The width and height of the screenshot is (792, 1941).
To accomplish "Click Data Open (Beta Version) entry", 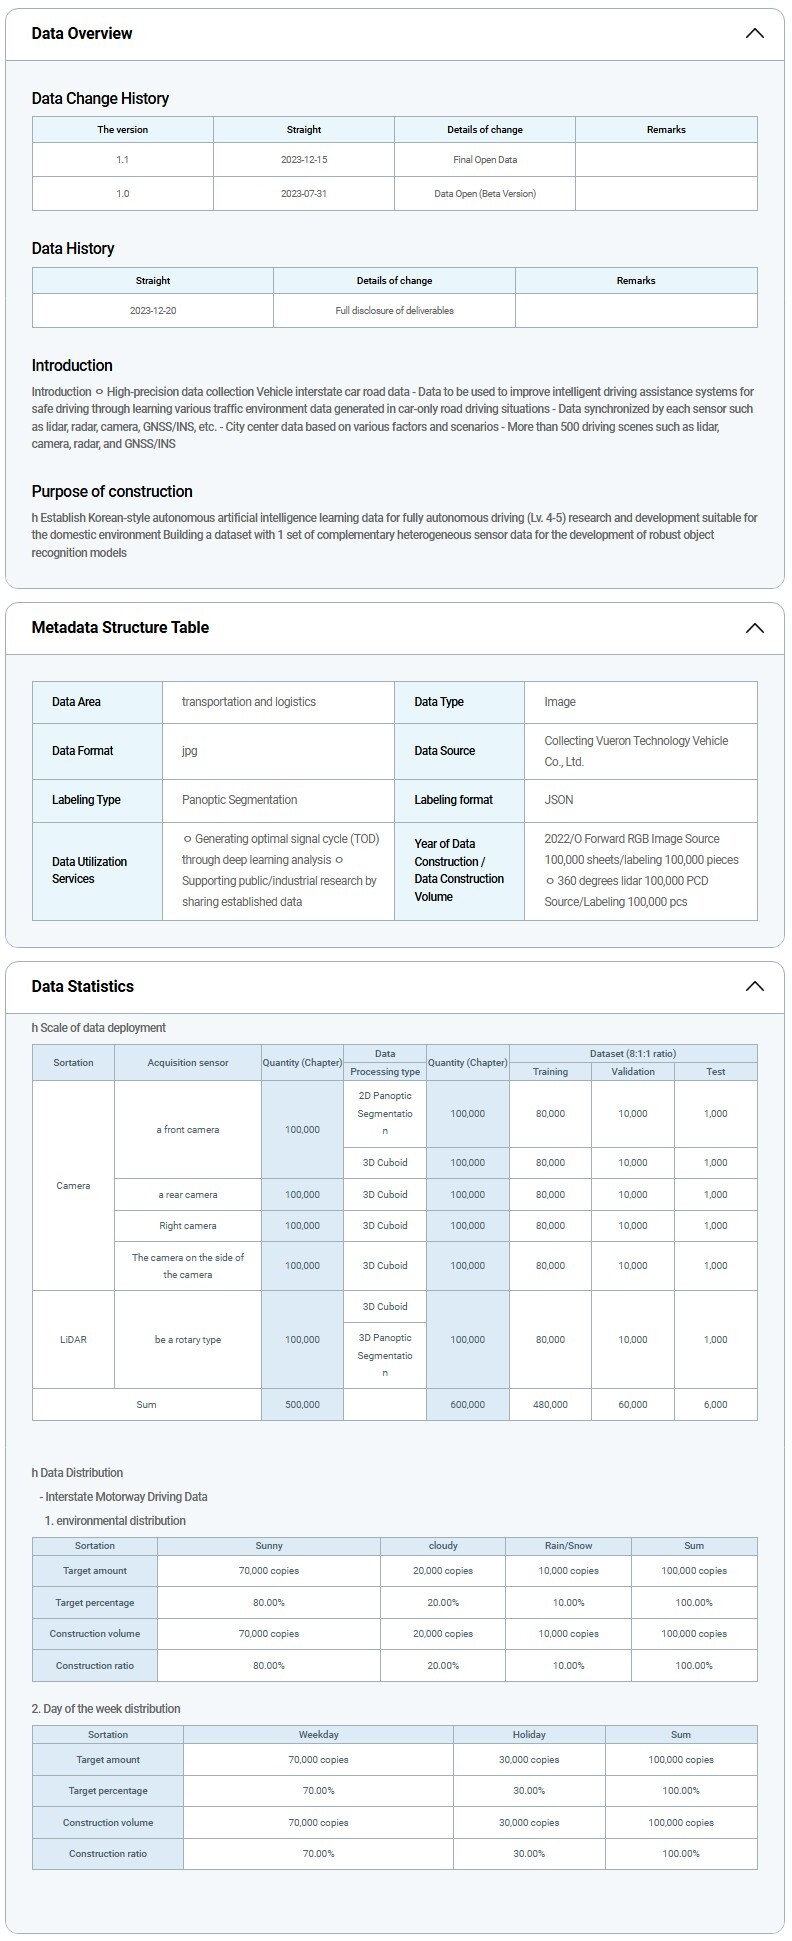I will point(485,194).
